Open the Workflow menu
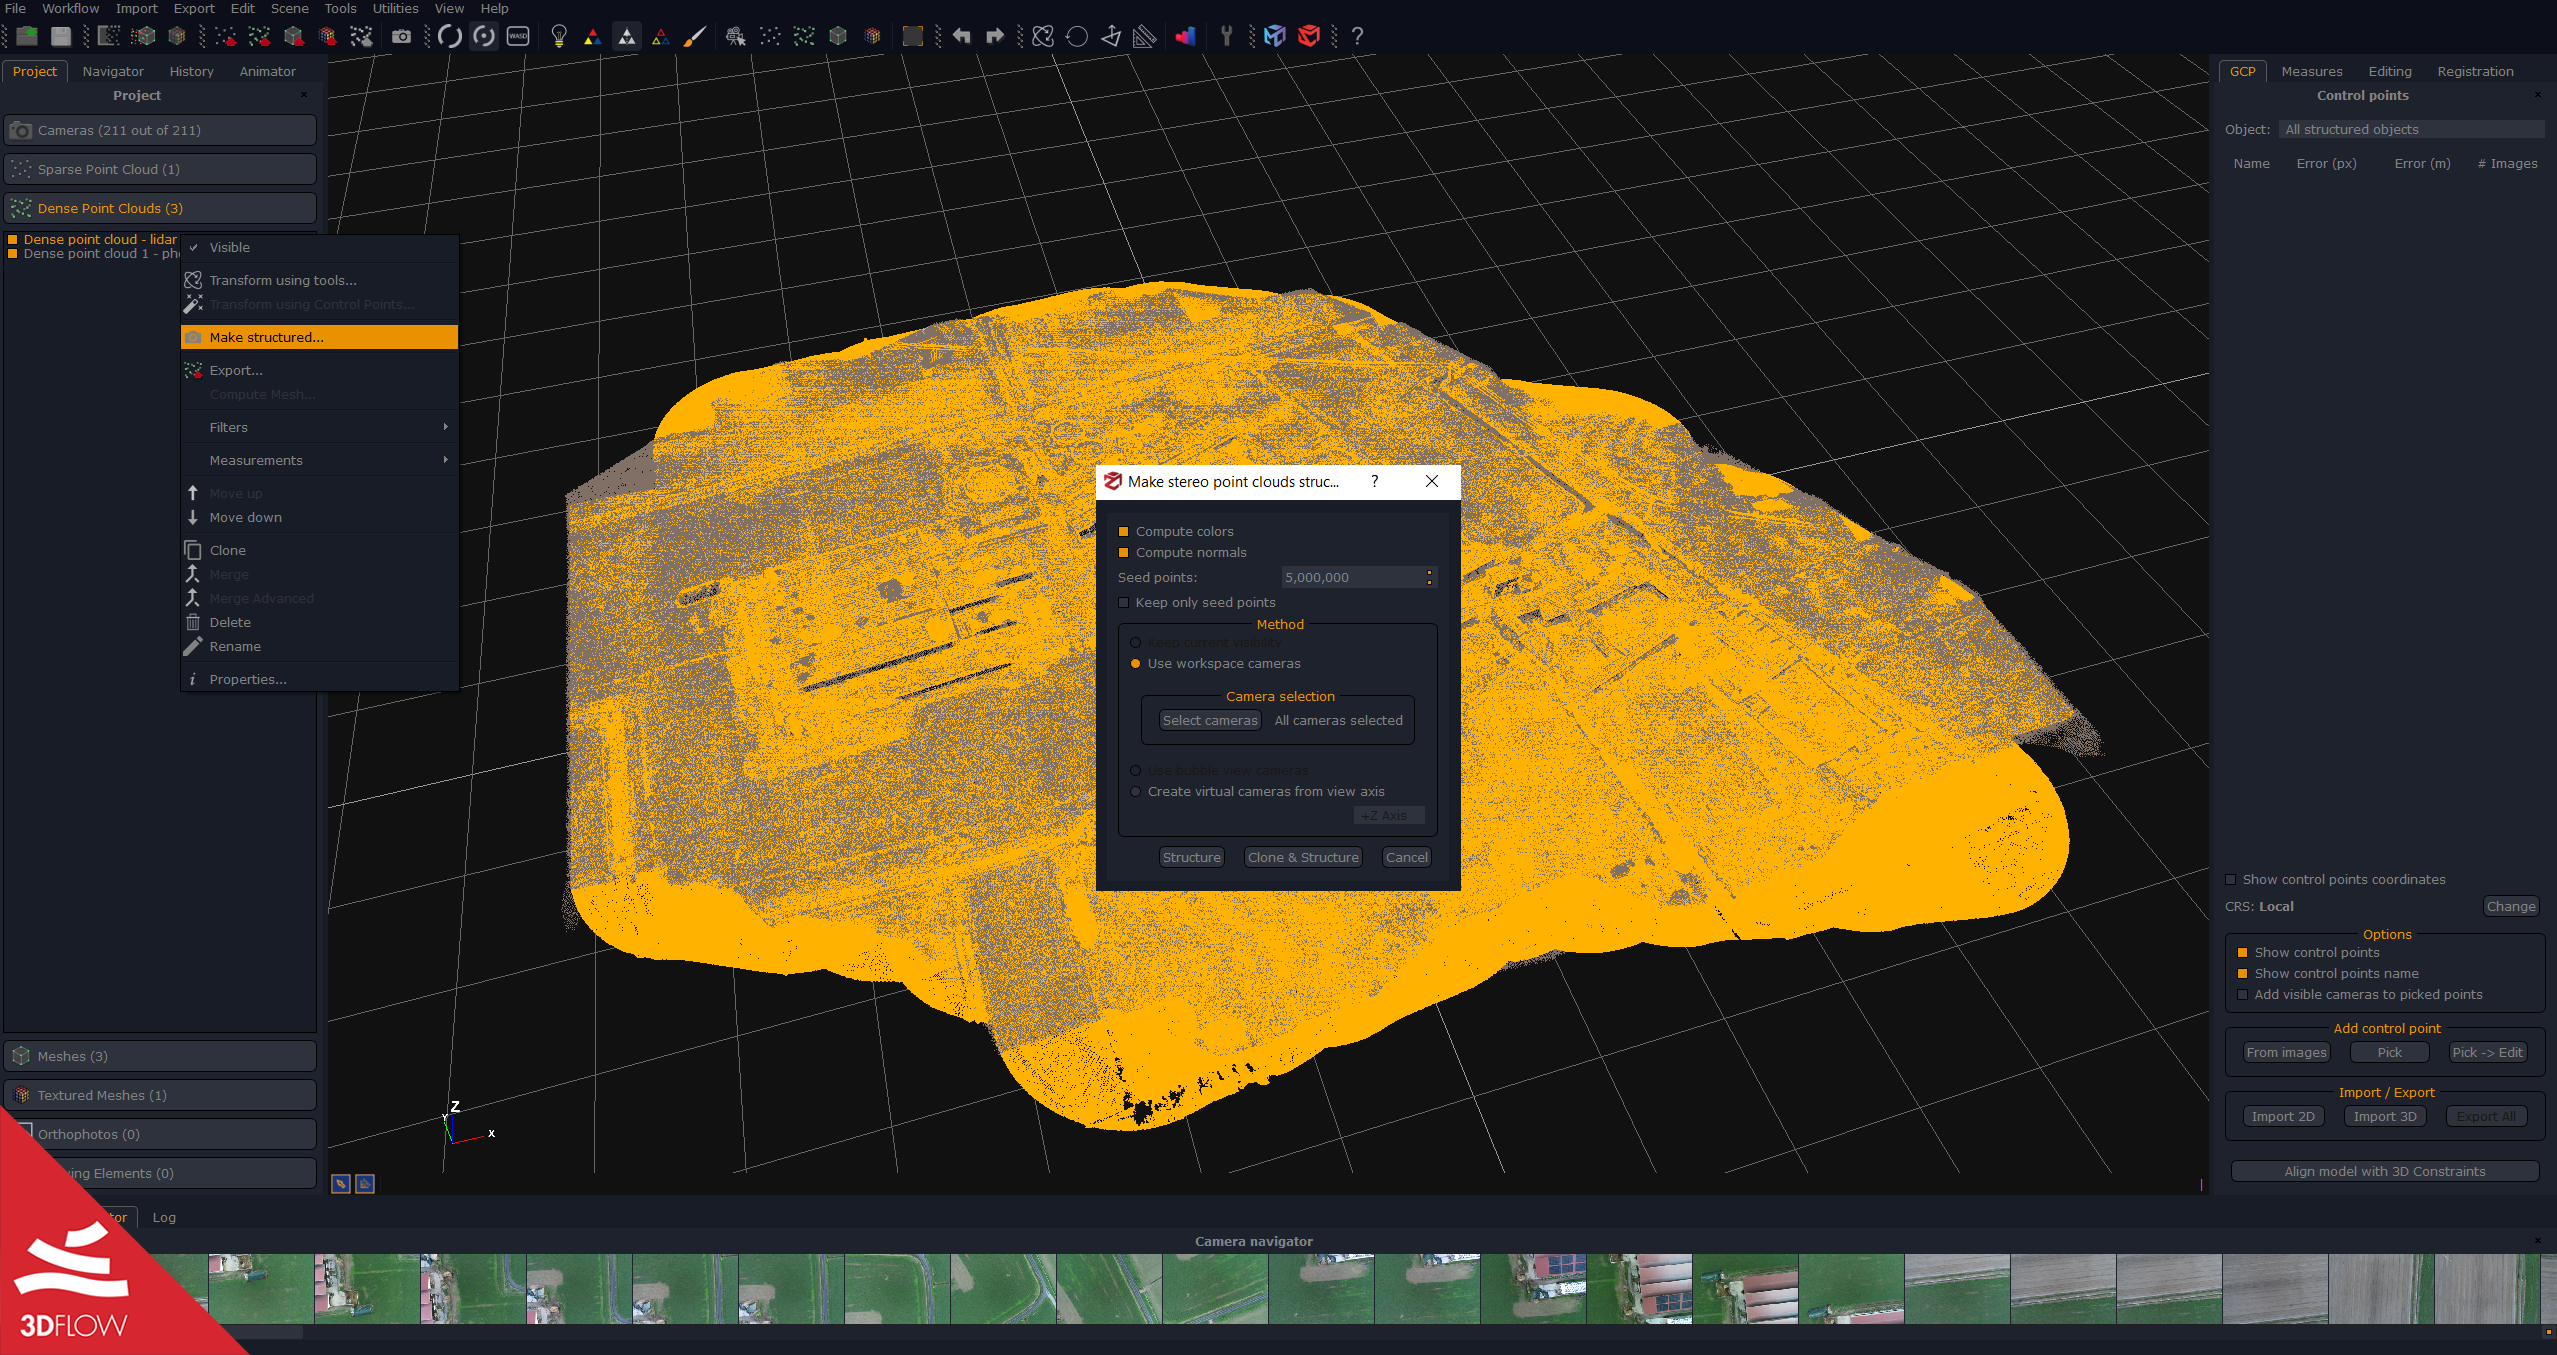Image resolution: width=2557 pixels, height=1355 pixels. coord(70,8)
